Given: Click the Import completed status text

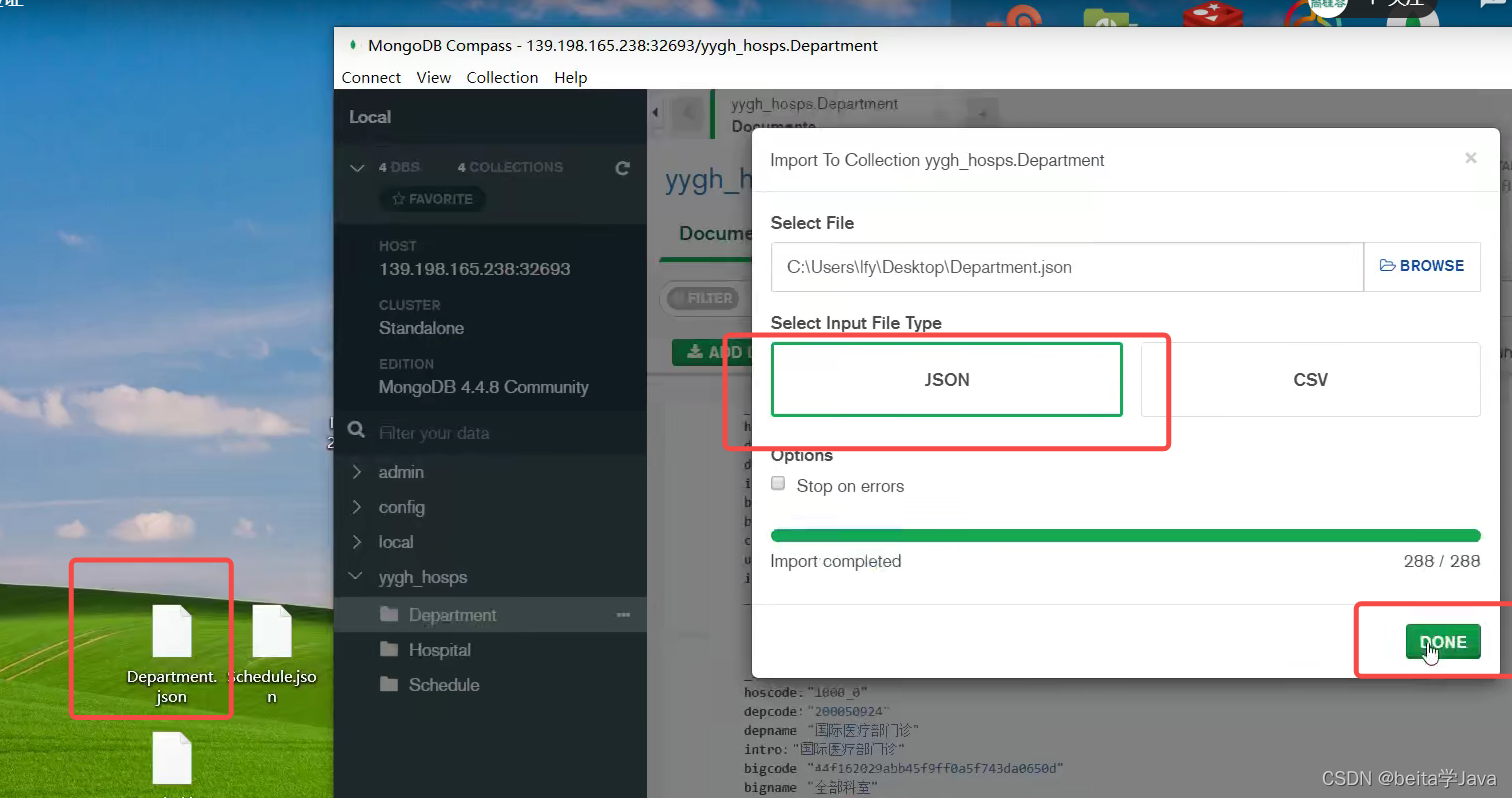Looking at the screenshot, I should (x=836, y=561).
